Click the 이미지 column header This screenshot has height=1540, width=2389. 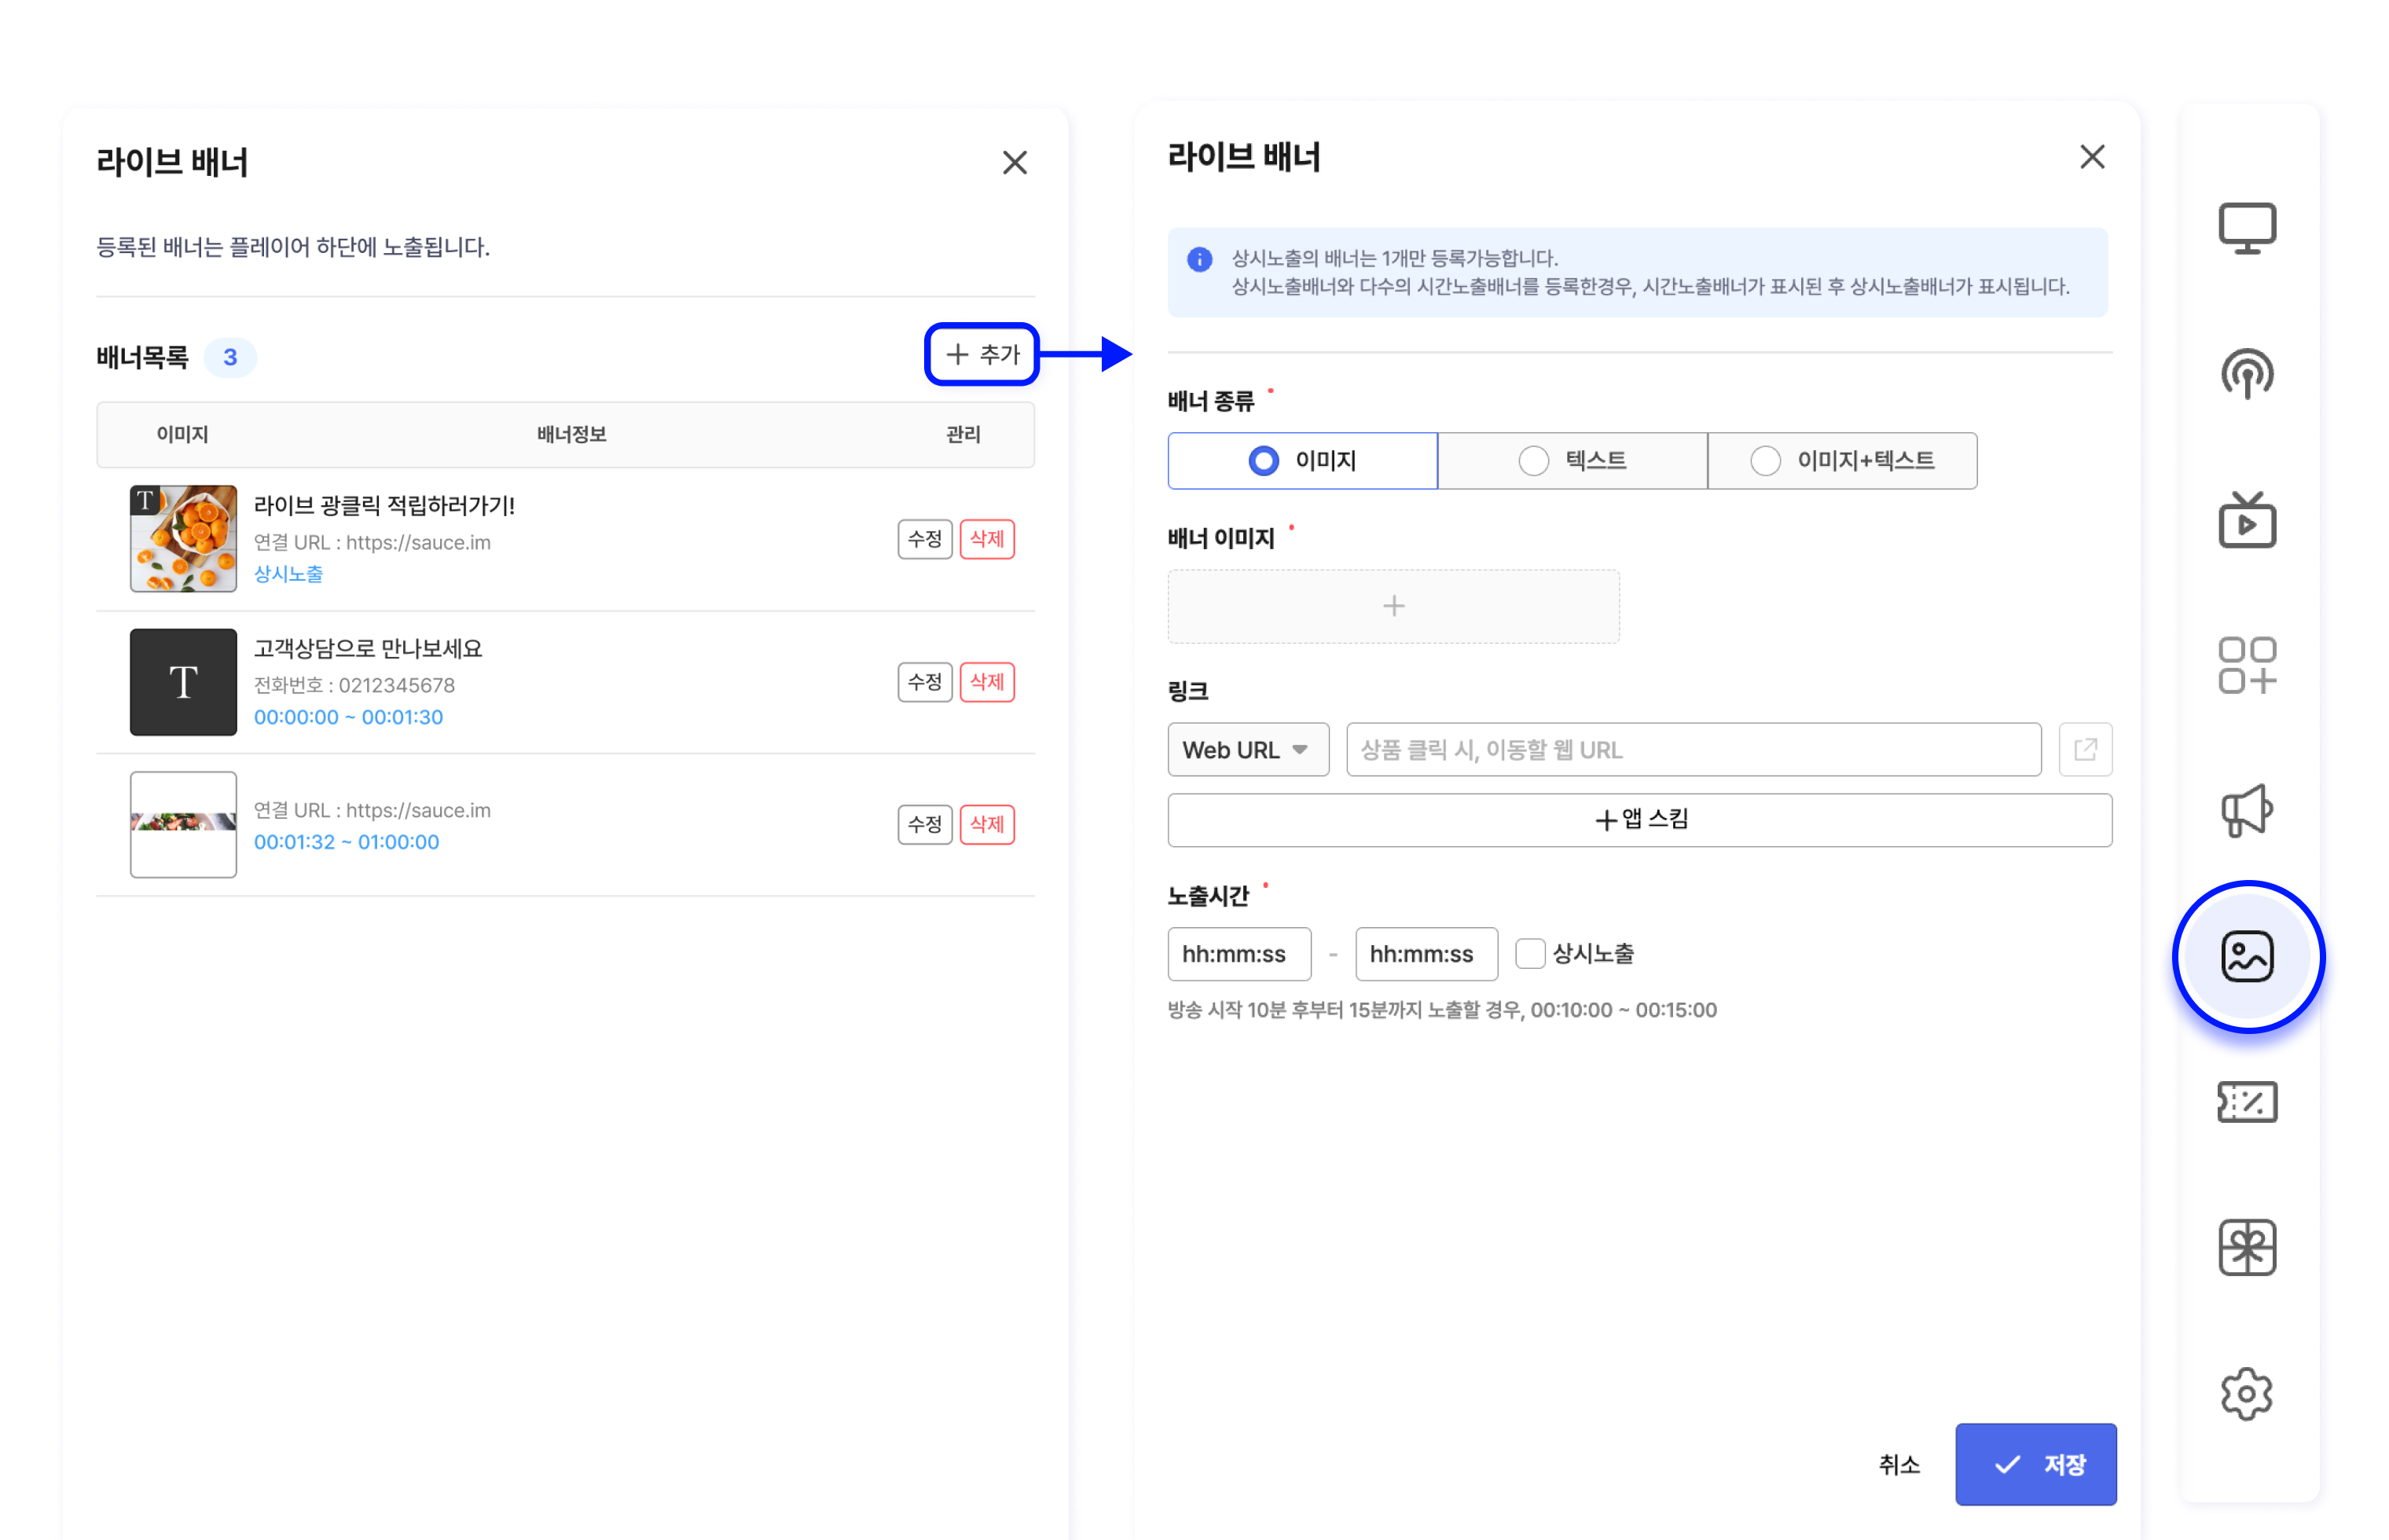182,434
